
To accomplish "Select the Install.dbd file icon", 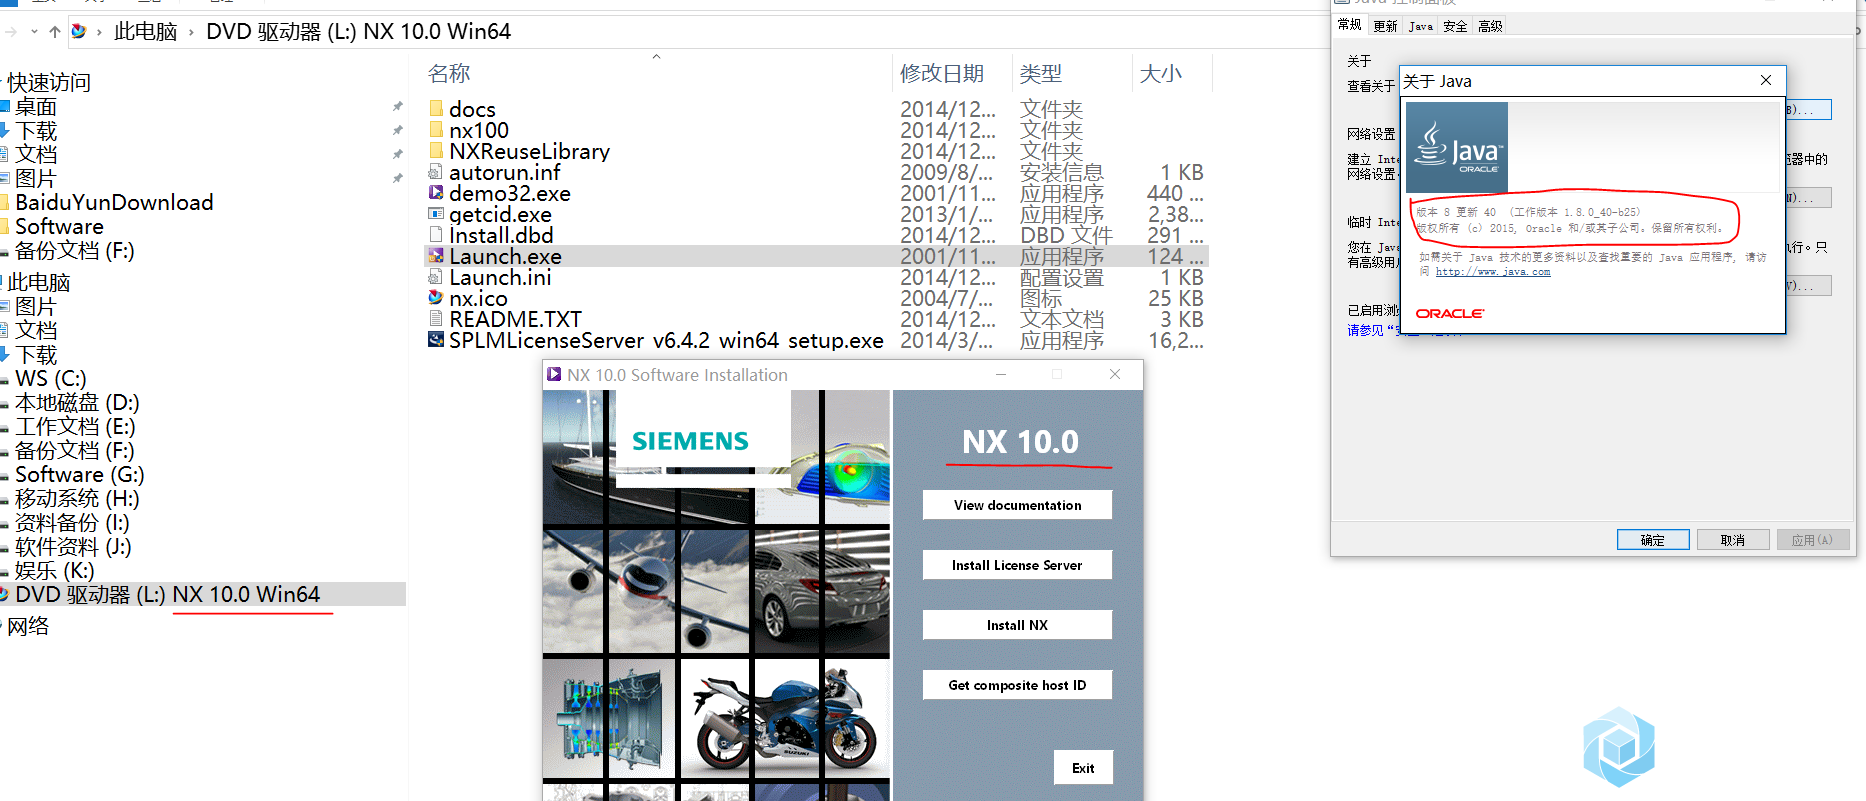I will pyautogui.click(x=436, y=234).
